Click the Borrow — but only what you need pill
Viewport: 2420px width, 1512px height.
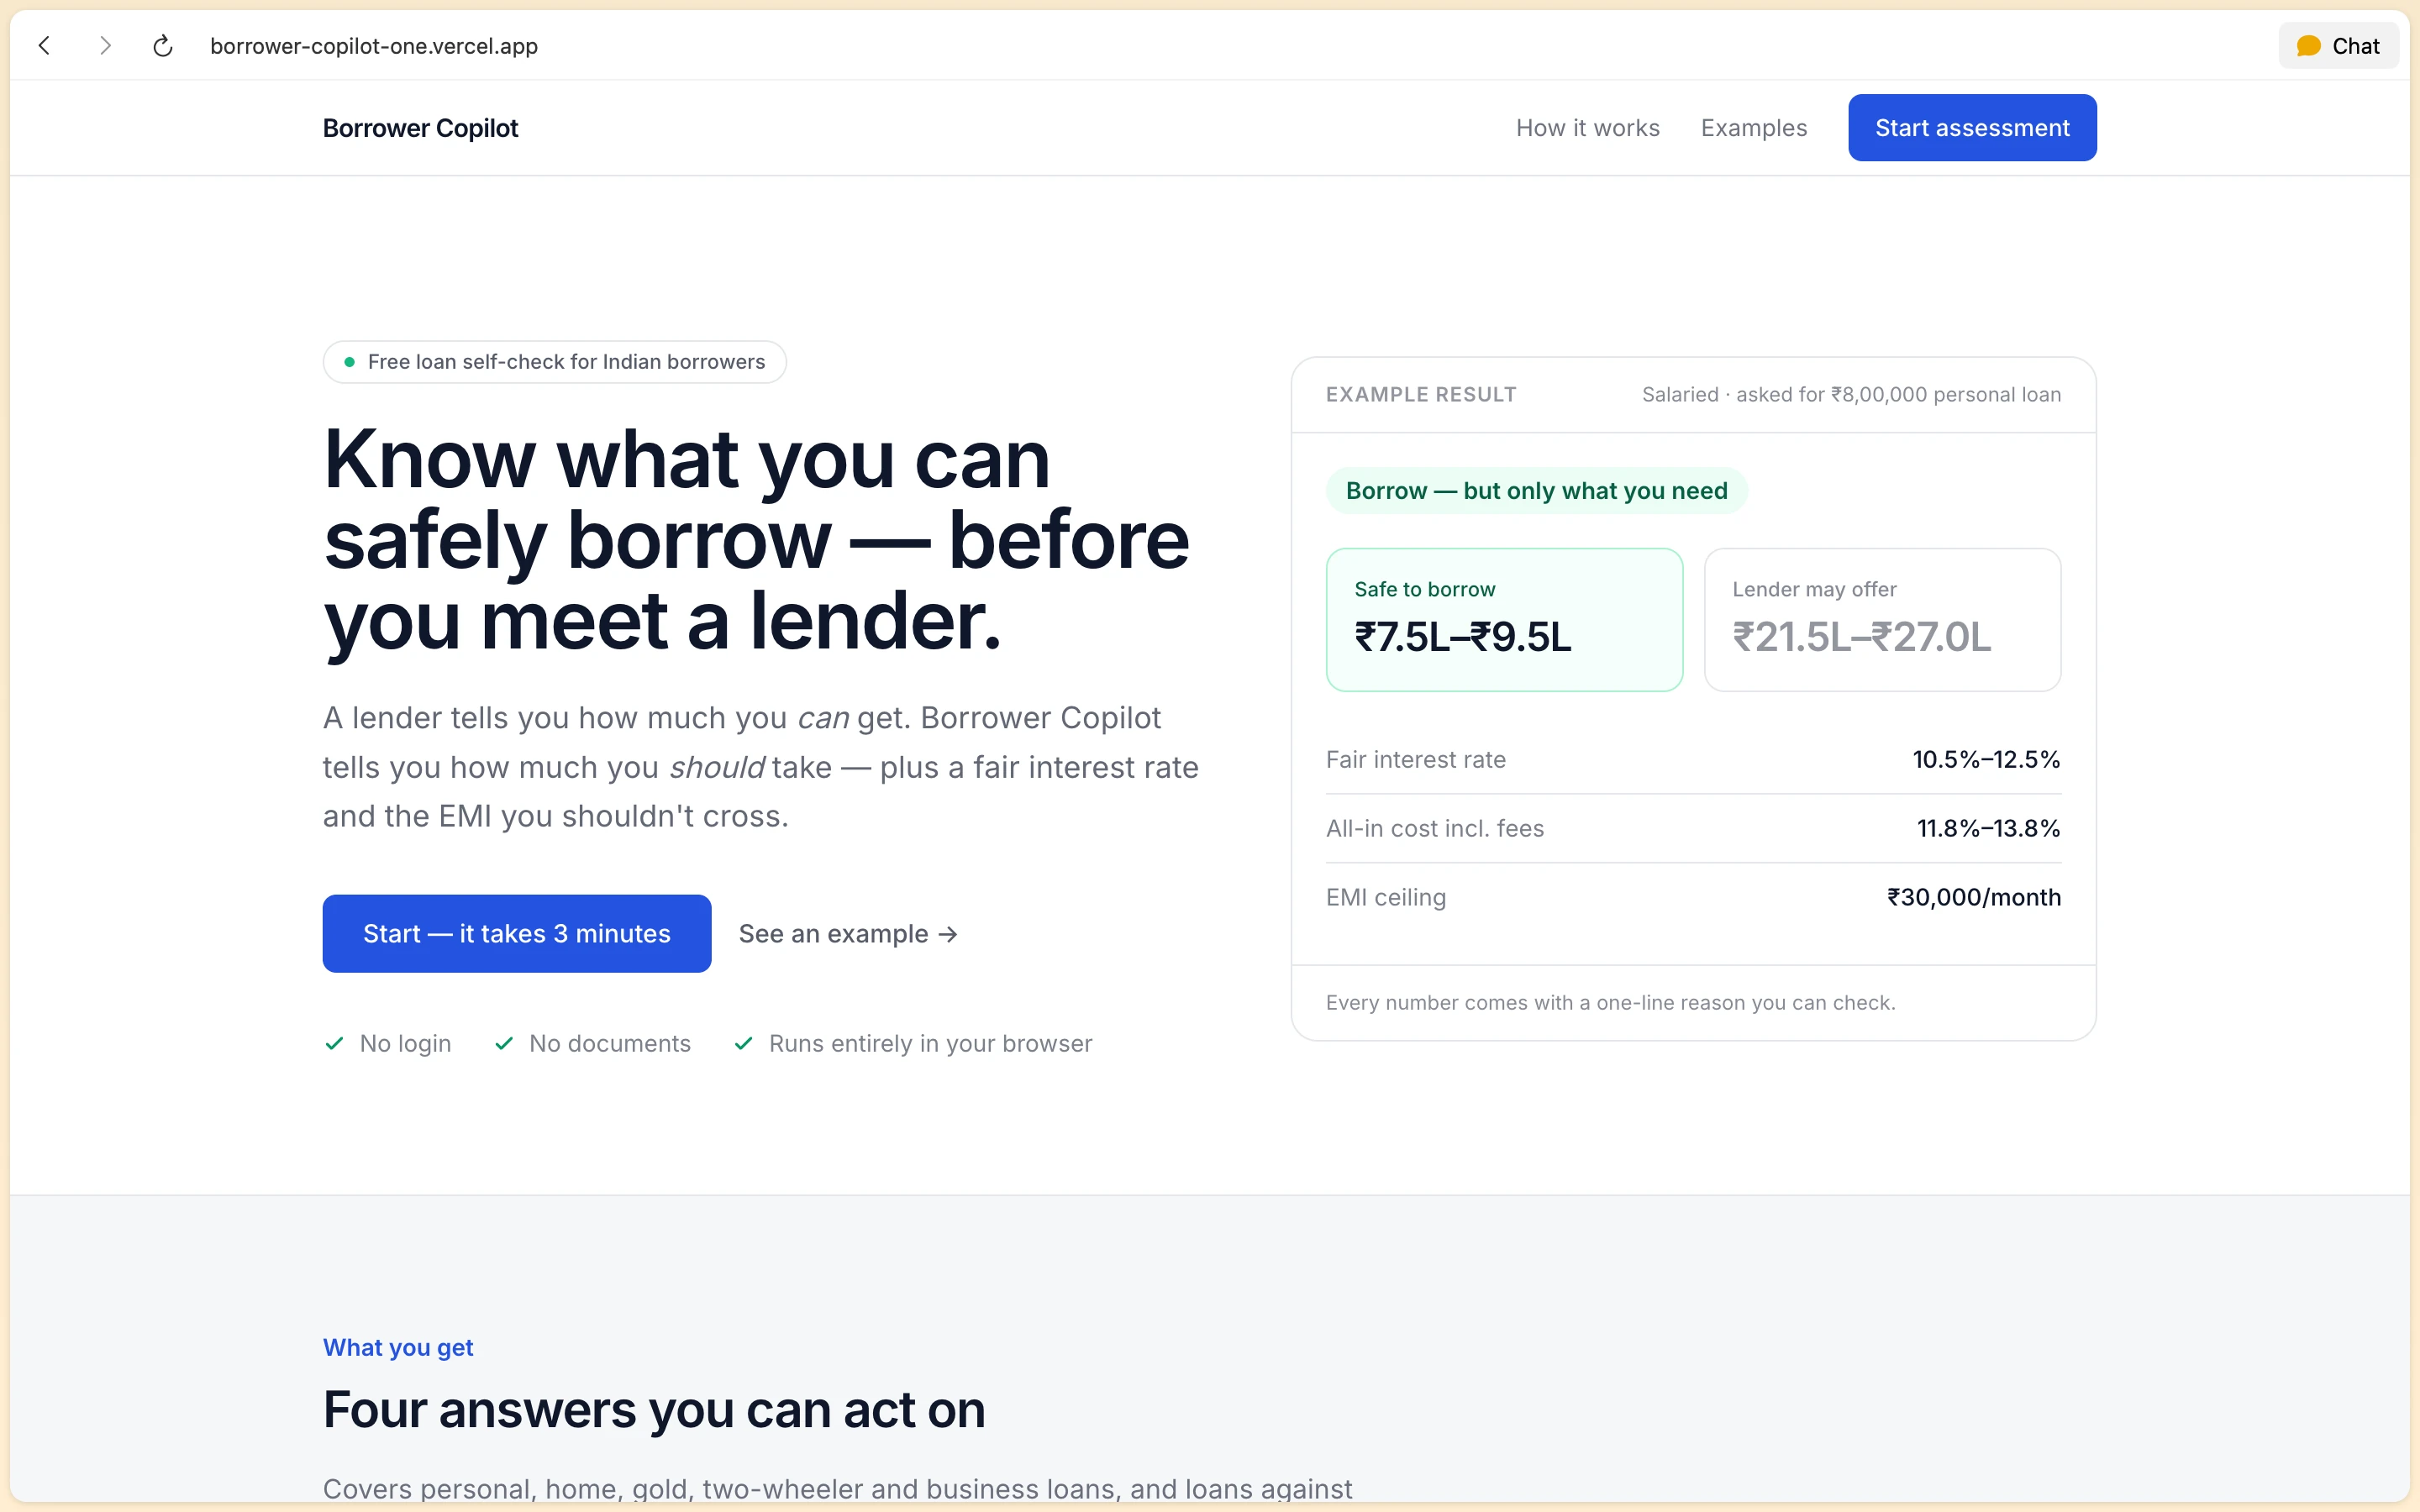click(1536, 490)
